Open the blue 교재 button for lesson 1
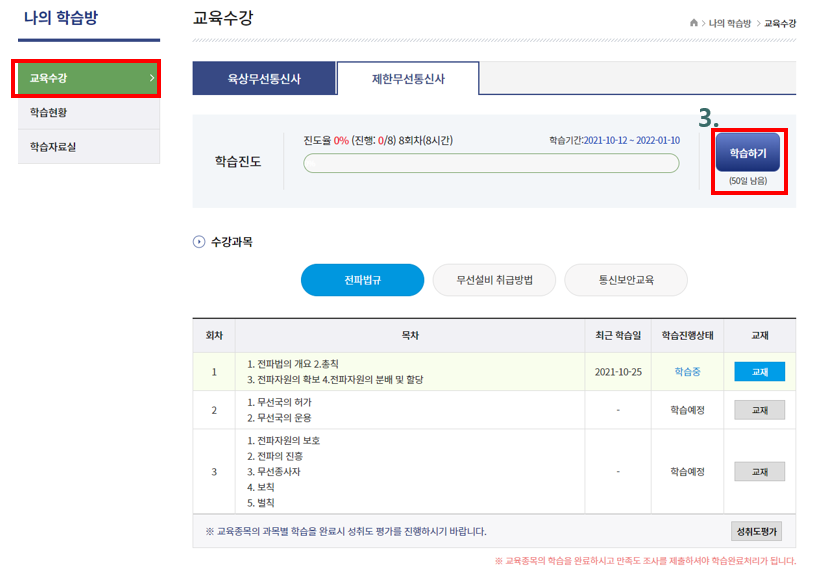This screenshot has height=571, width=820. (759, 371)
